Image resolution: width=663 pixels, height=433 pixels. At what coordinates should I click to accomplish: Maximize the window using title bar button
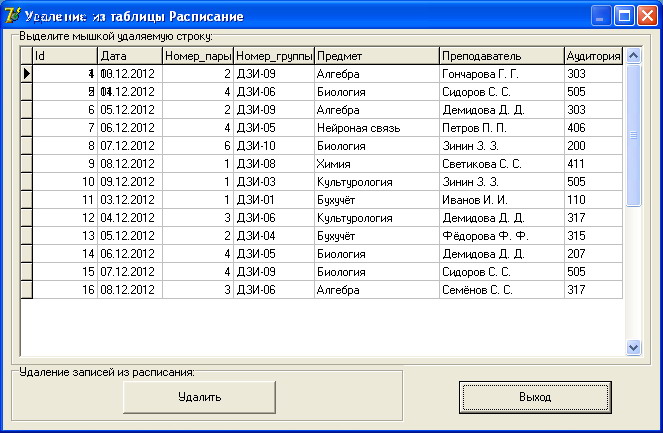[624, 16]
